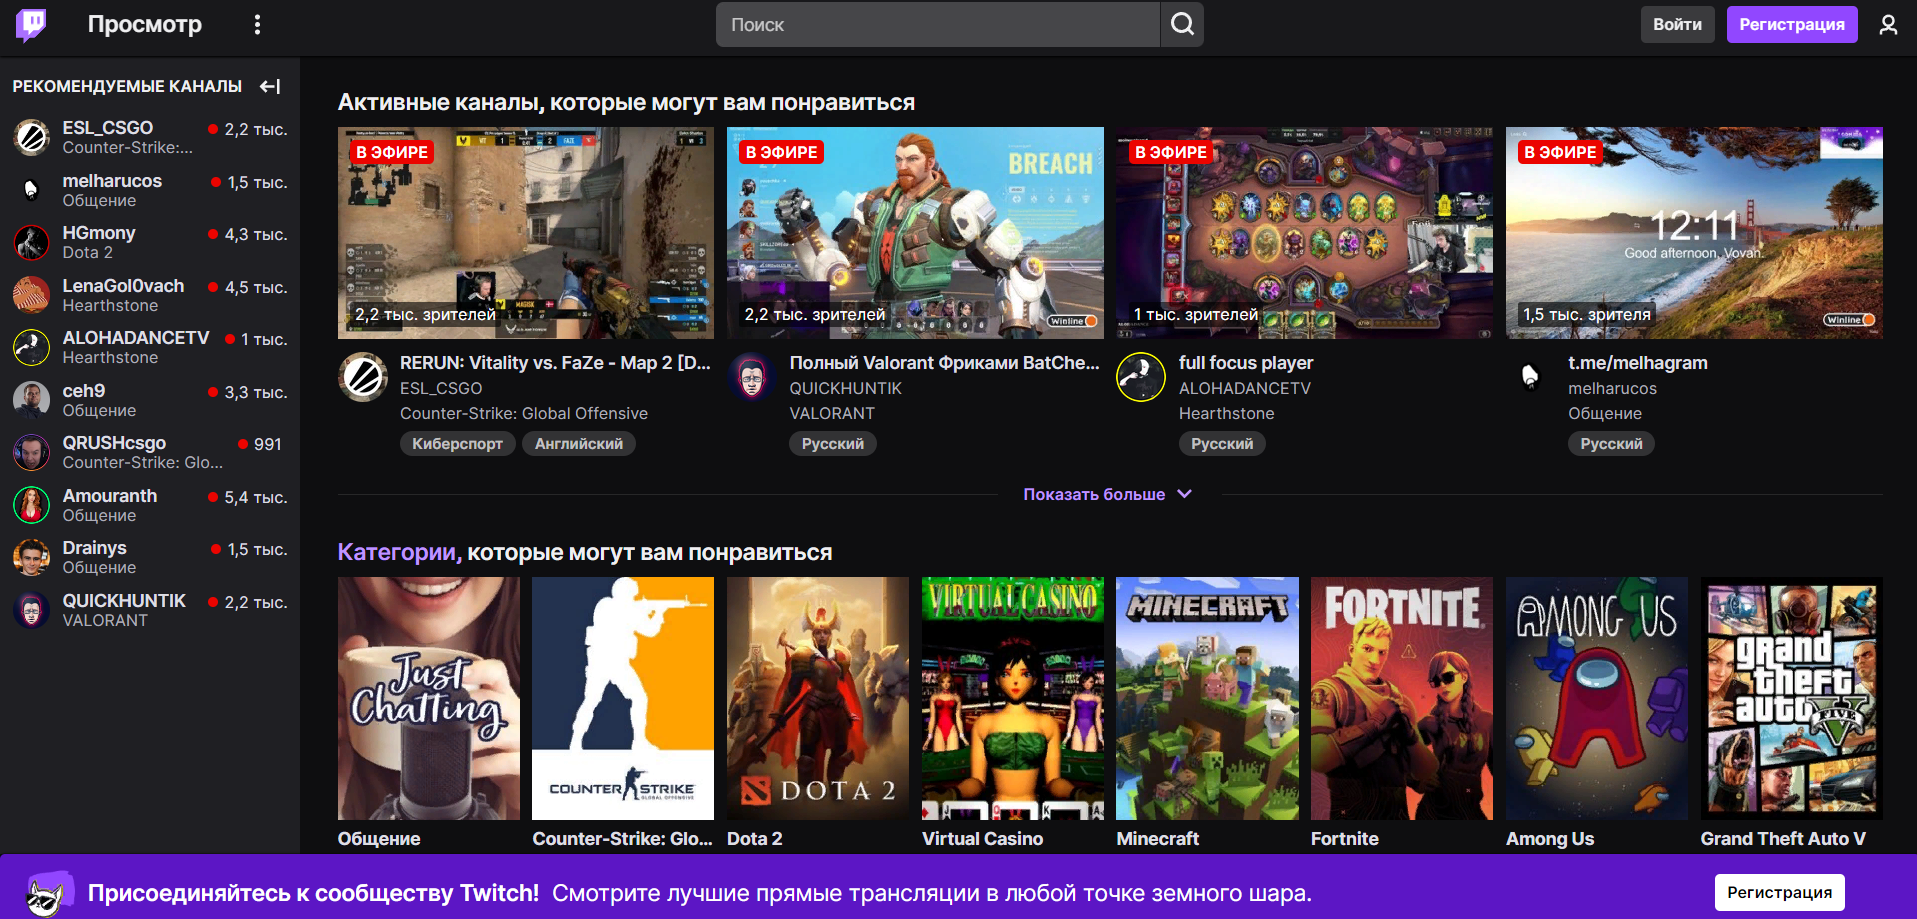Open ceh9 avatar in sidebar
Screen dimensions: 1917x919
31,400
